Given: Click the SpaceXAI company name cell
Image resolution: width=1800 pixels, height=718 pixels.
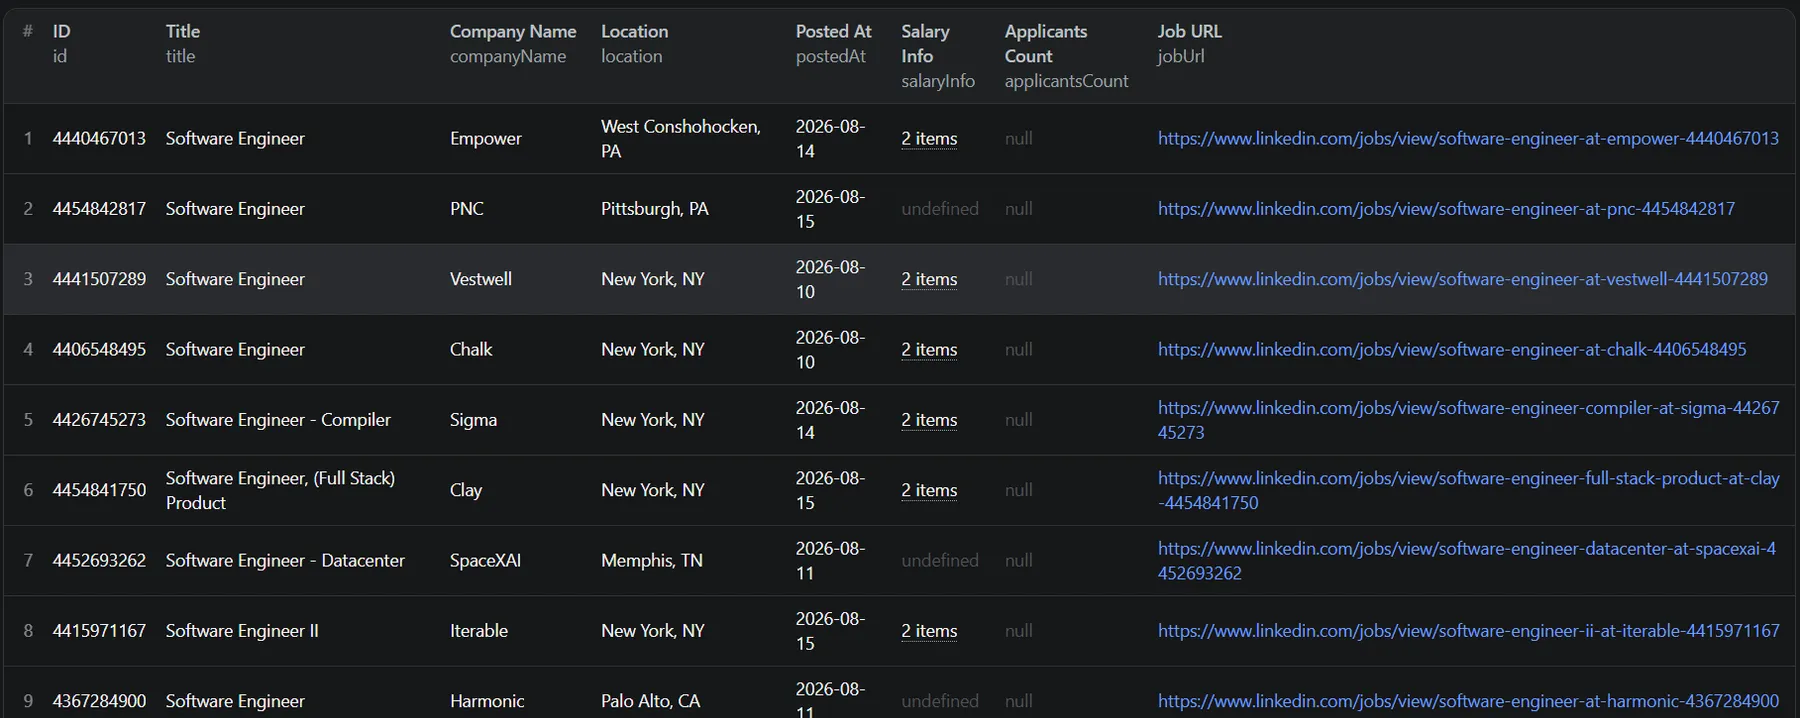Looking at the screenshot, I should pyautogui.click(x=485, y=560).
